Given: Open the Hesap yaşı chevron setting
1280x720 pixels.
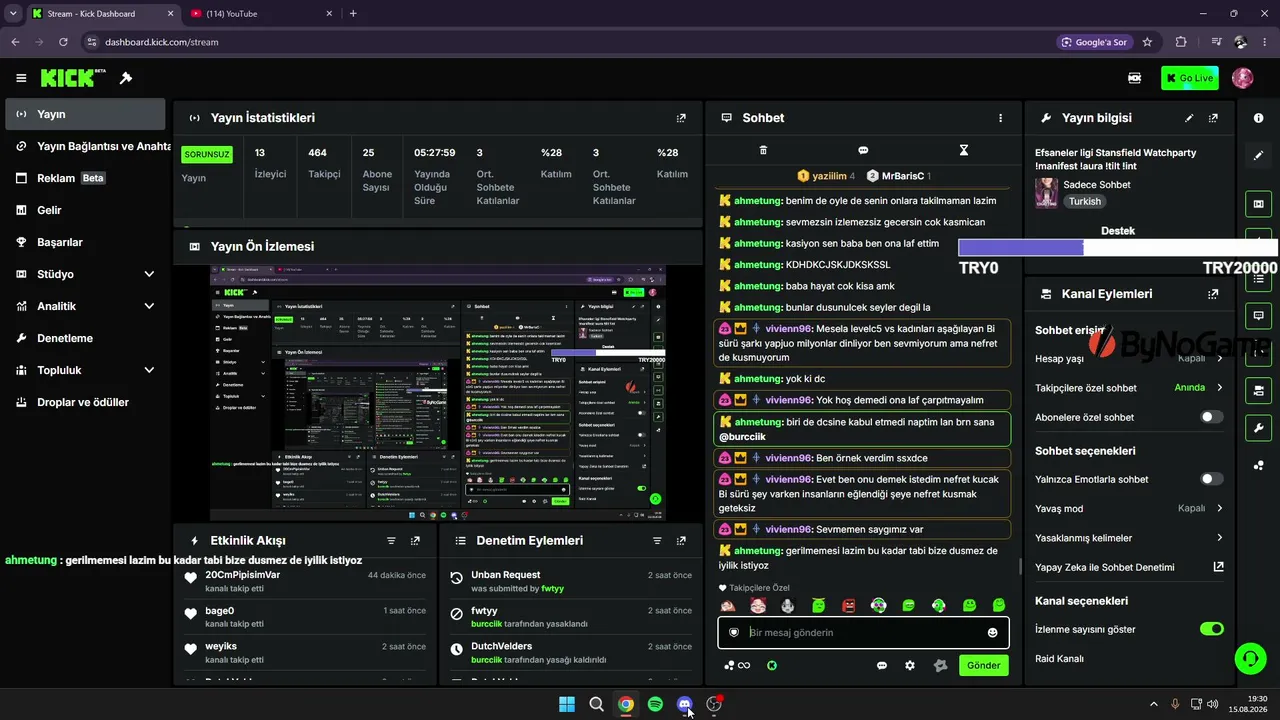Looking at the screenshot, I should coord(1219,358).
